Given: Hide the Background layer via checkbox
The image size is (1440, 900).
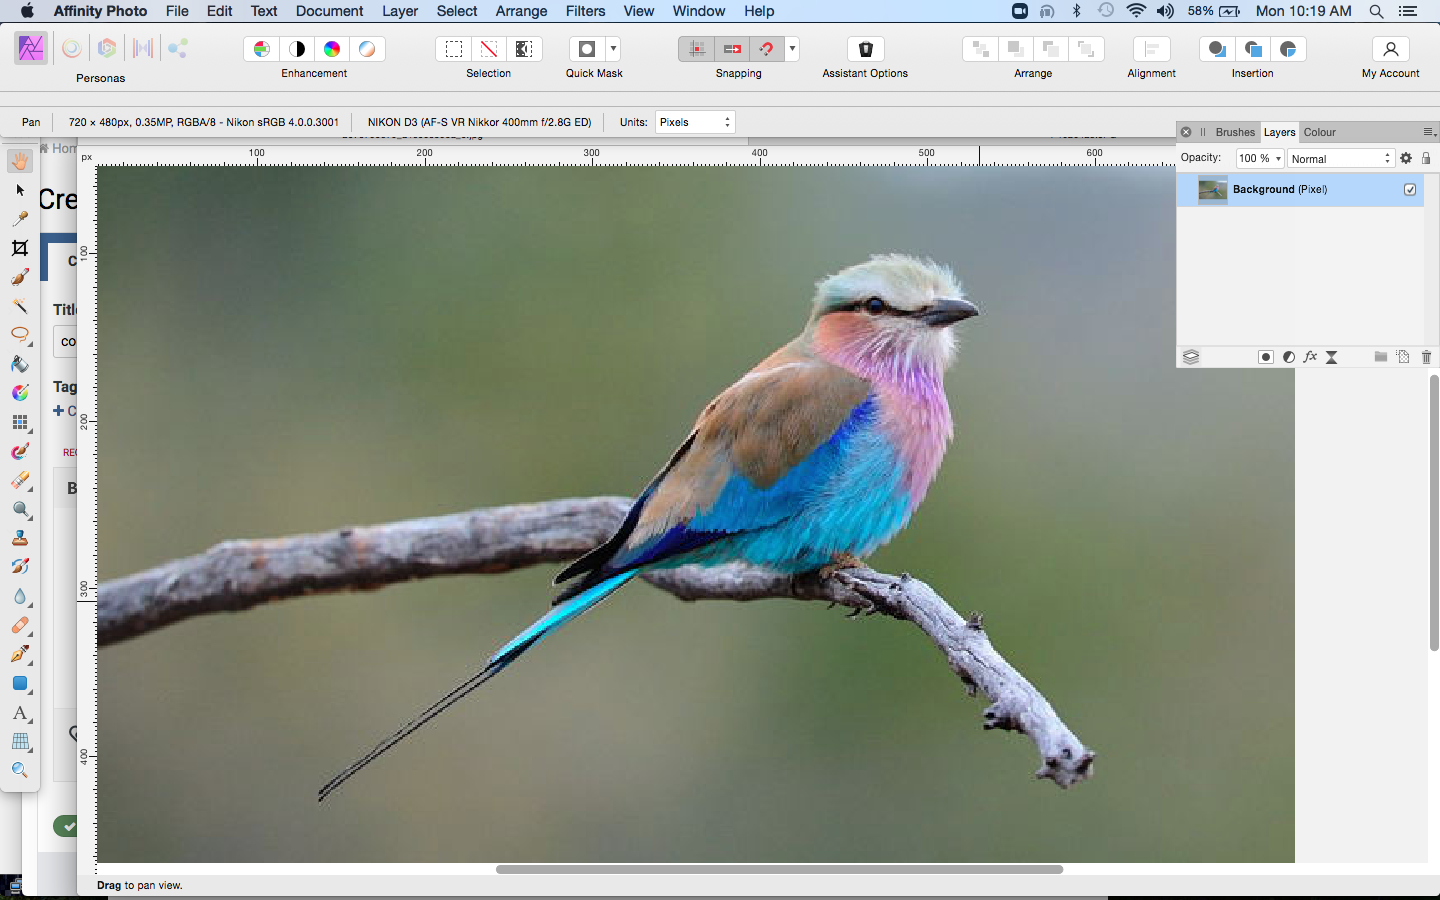Looking at the screenshot, I should click(1410, 189).
